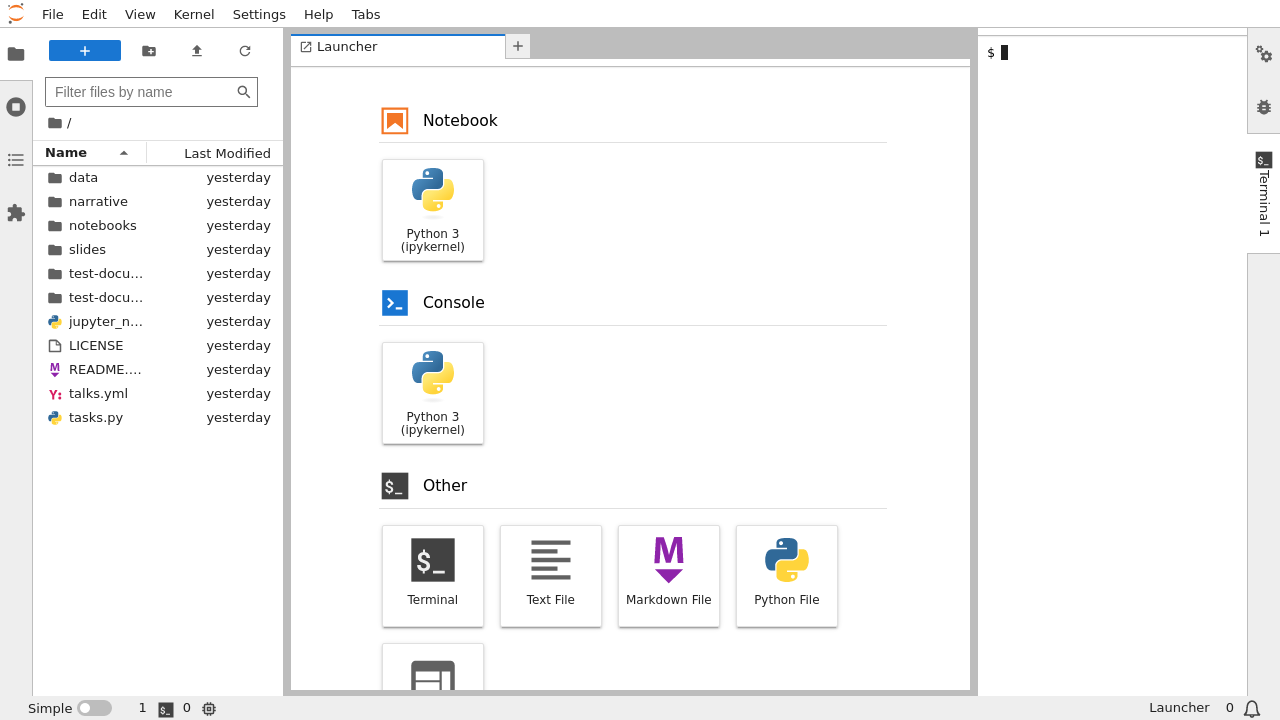This screenshot has height=720, width=1280.
Task: Open the notifications bell icon
Action: (x=1252, y=708)
